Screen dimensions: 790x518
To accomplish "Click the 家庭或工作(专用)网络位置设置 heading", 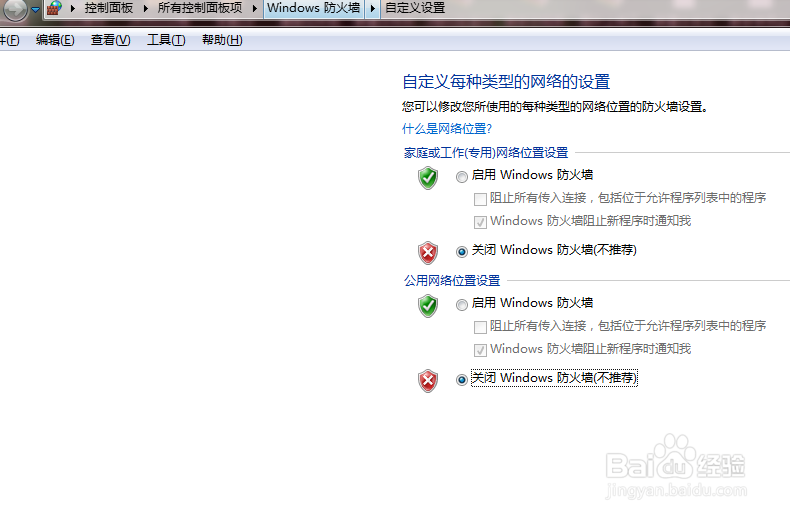I will tap(486, 153).
